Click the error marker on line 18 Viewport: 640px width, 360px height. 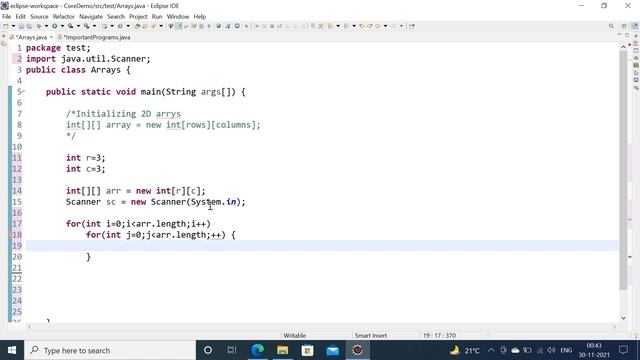[x=10, y=235]
